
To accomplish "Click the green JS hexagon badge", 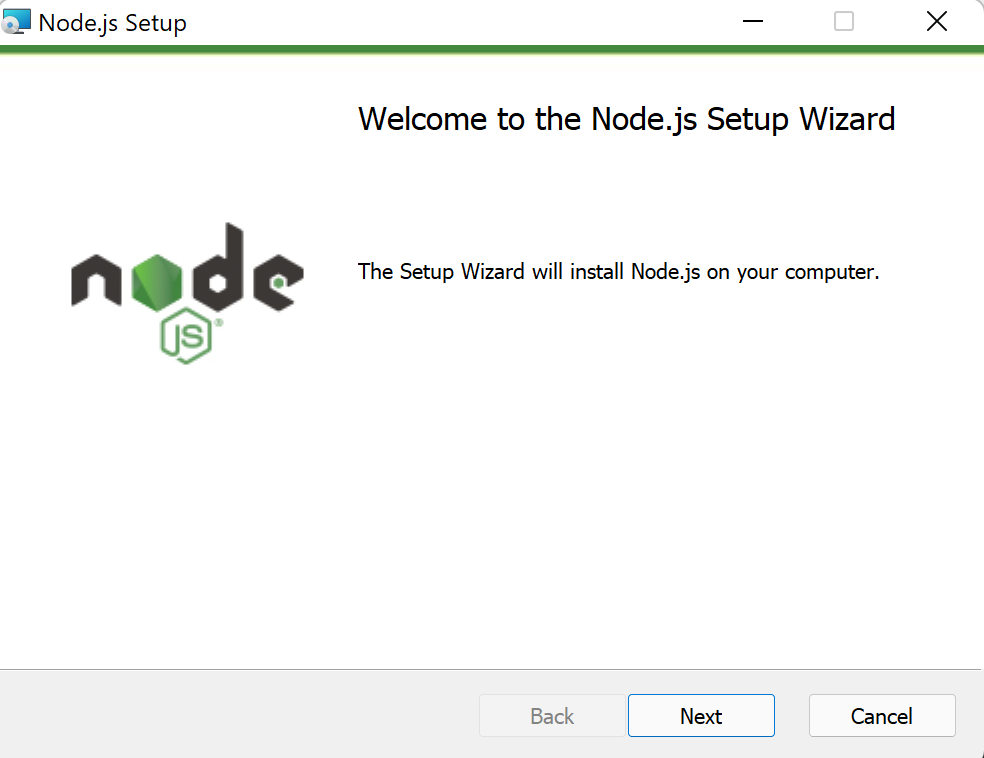I will point(186,339).
